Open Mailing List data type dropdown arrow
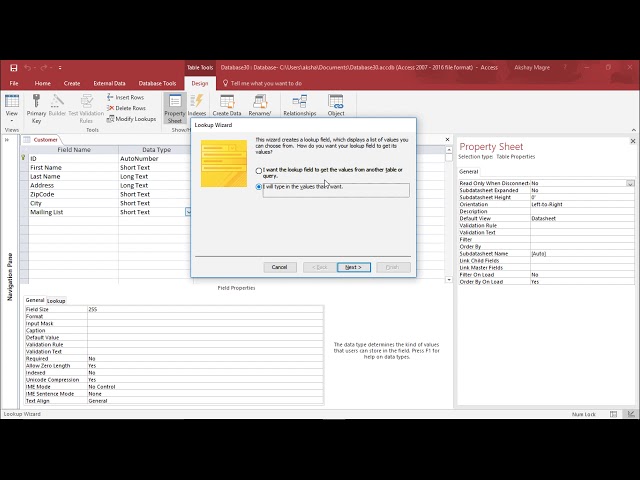640x480 pixels. (x=188, y=212)
